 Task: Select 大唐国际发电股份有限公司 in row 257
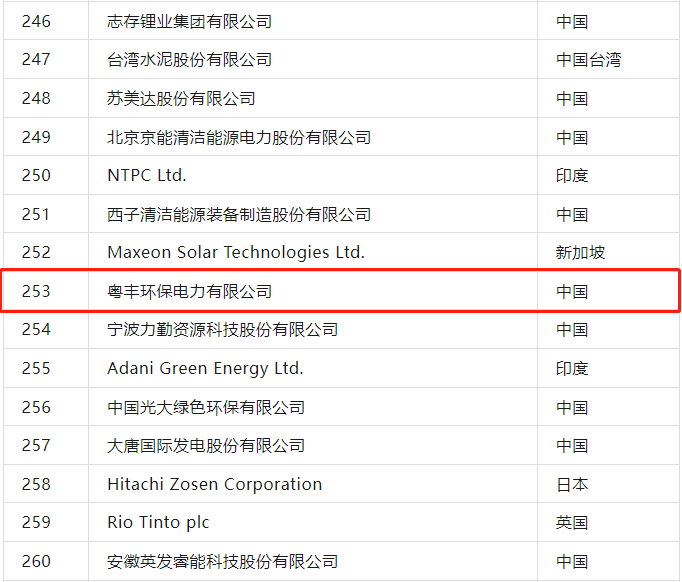pos(206,445)
